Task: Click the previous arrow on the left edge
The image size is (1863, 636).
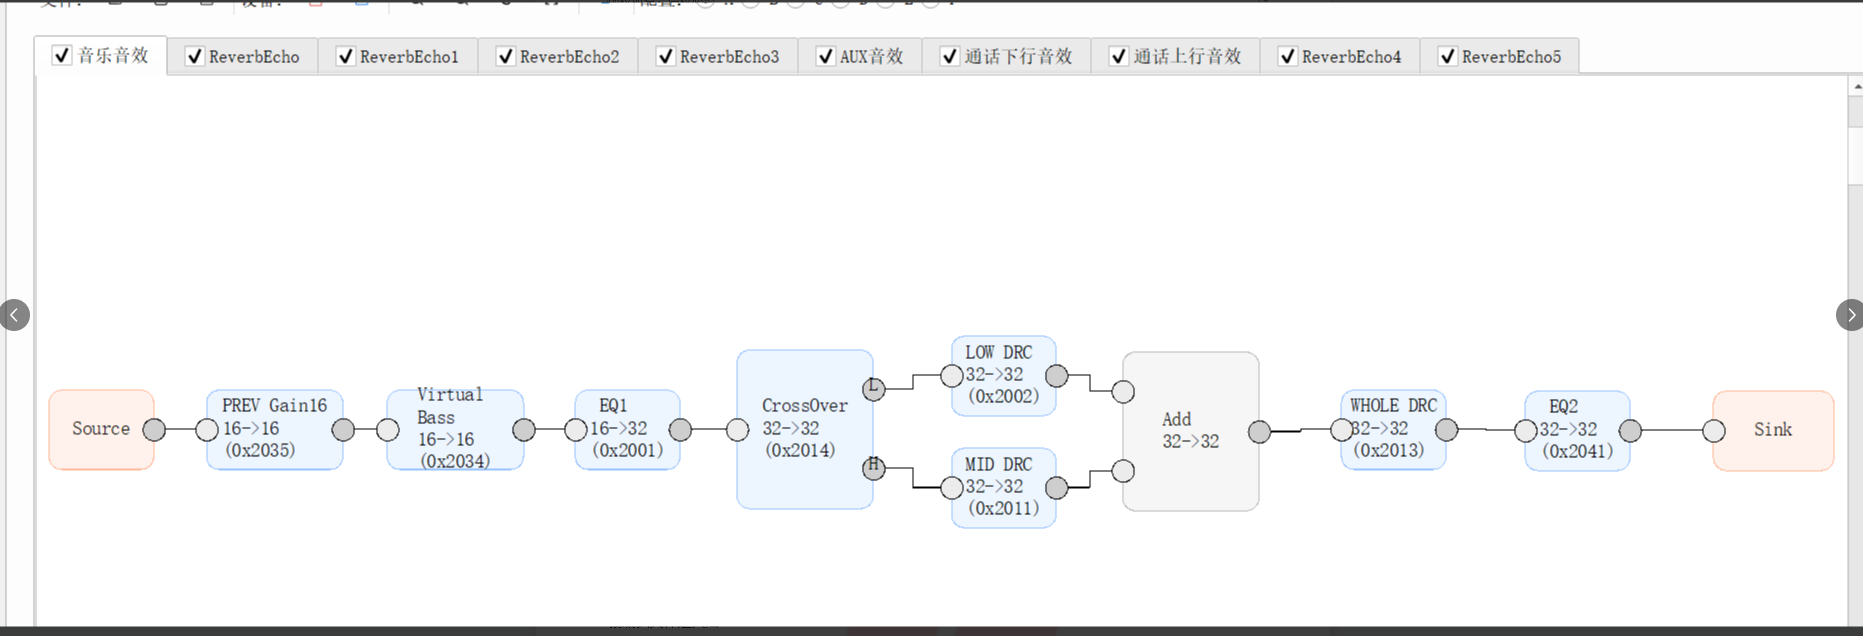Action: (15, 315)
